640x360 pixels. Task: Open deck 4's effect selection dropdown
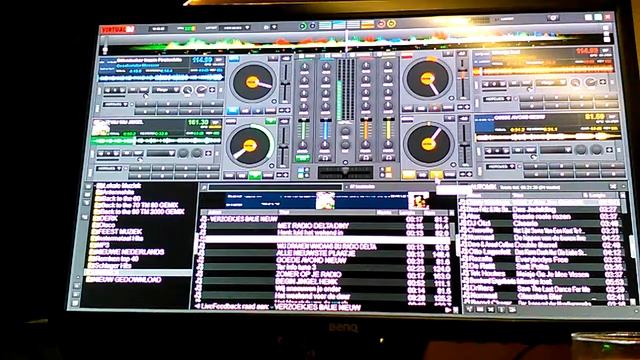[555, 150]
